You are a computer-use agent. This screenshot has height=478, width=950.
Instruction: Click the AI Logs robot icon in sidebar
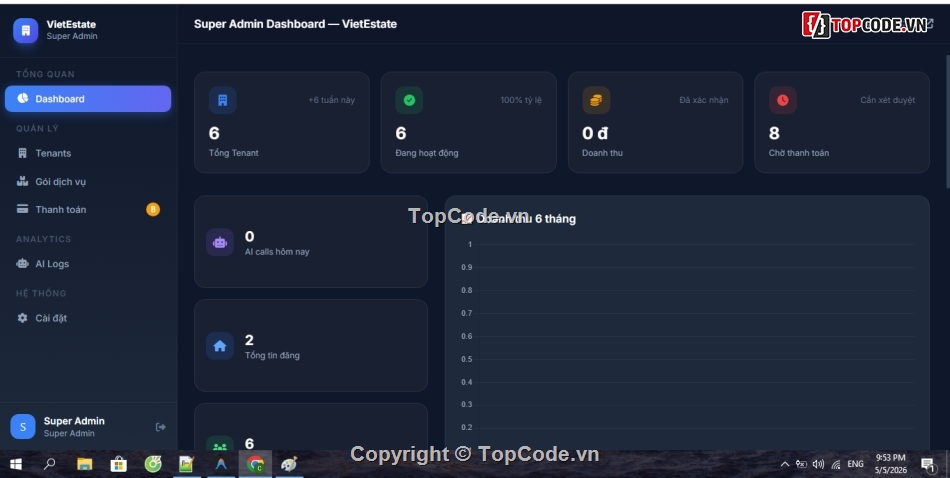coord(22,264)
